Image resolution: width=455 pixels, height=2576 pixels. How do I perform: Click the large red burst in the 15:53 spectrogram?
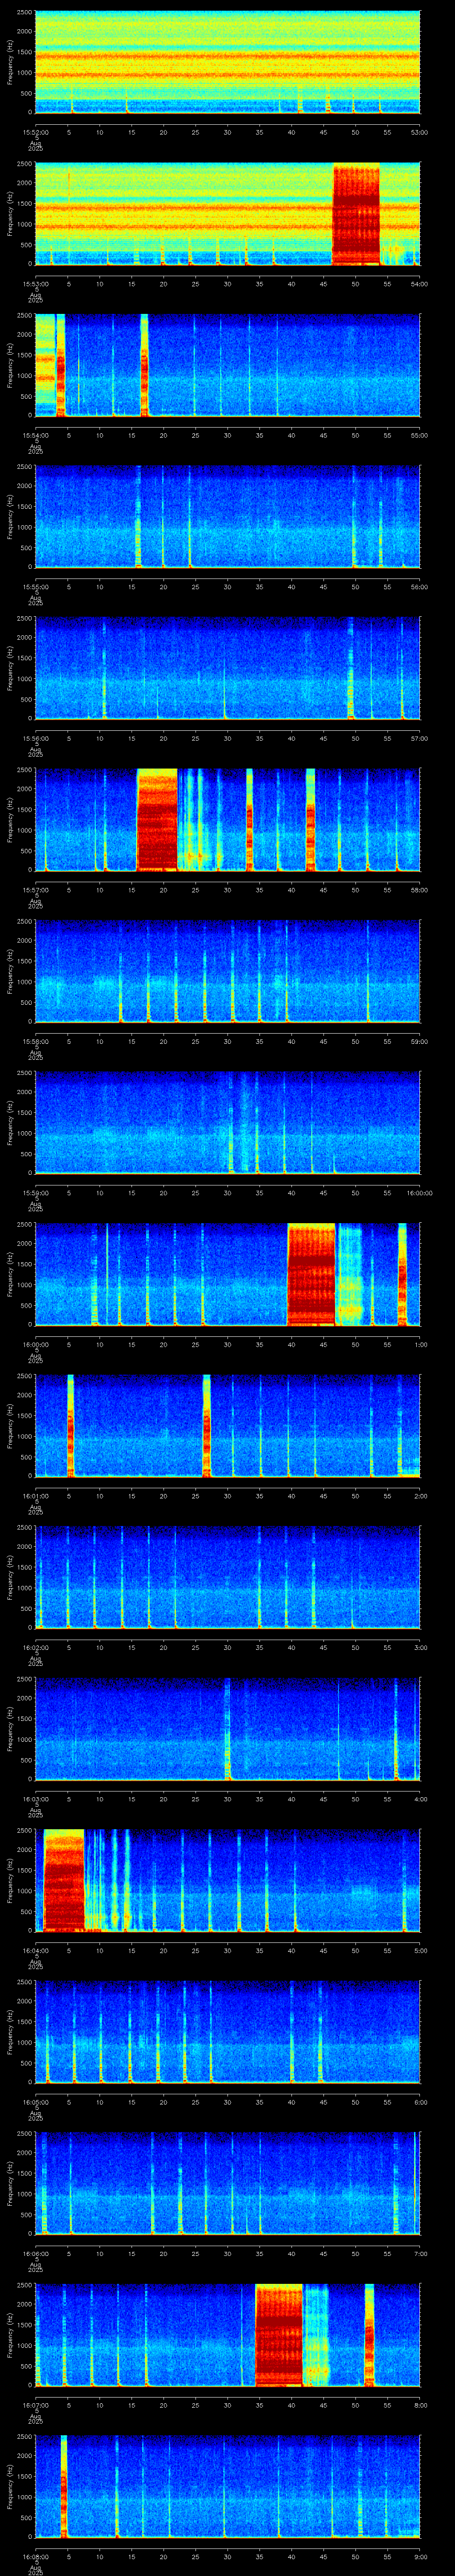[356, 215]
